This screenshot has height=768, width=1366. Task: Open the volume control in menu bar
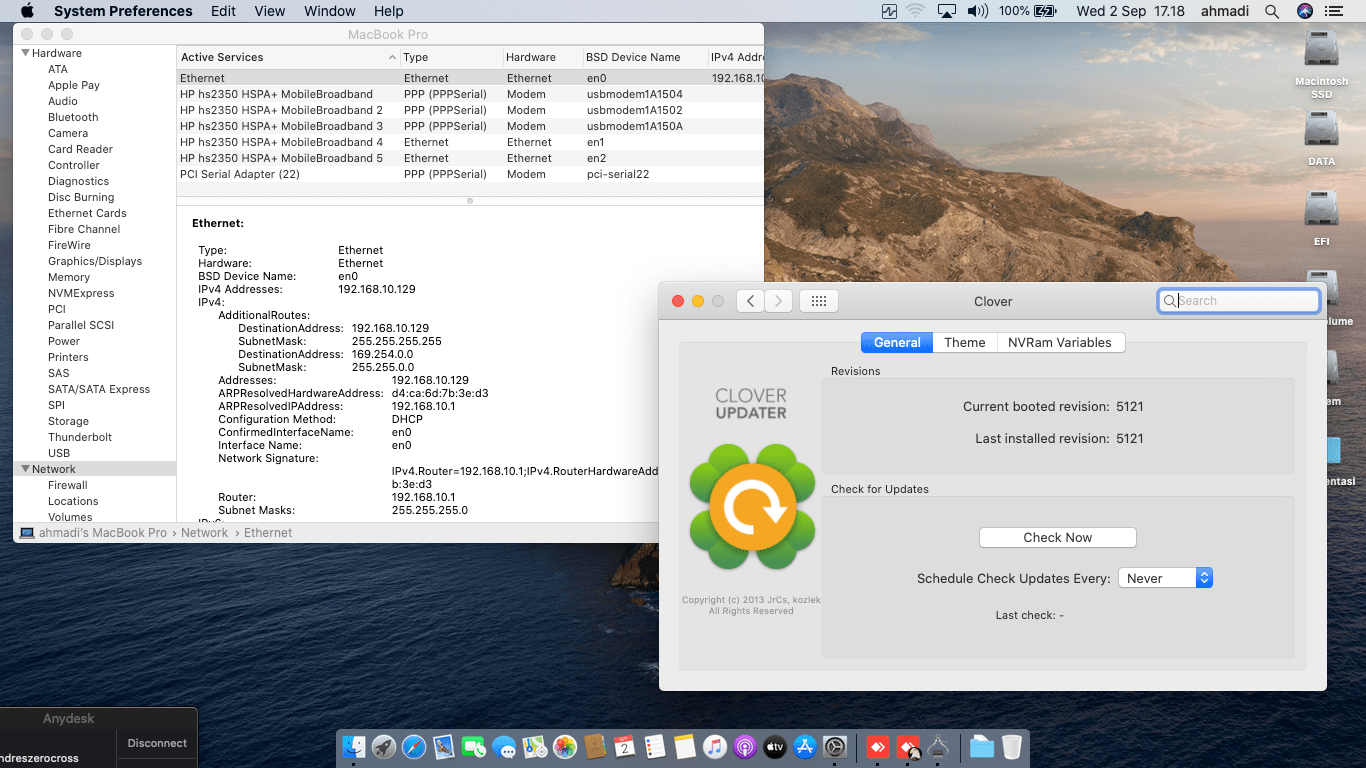coord(978,11)
